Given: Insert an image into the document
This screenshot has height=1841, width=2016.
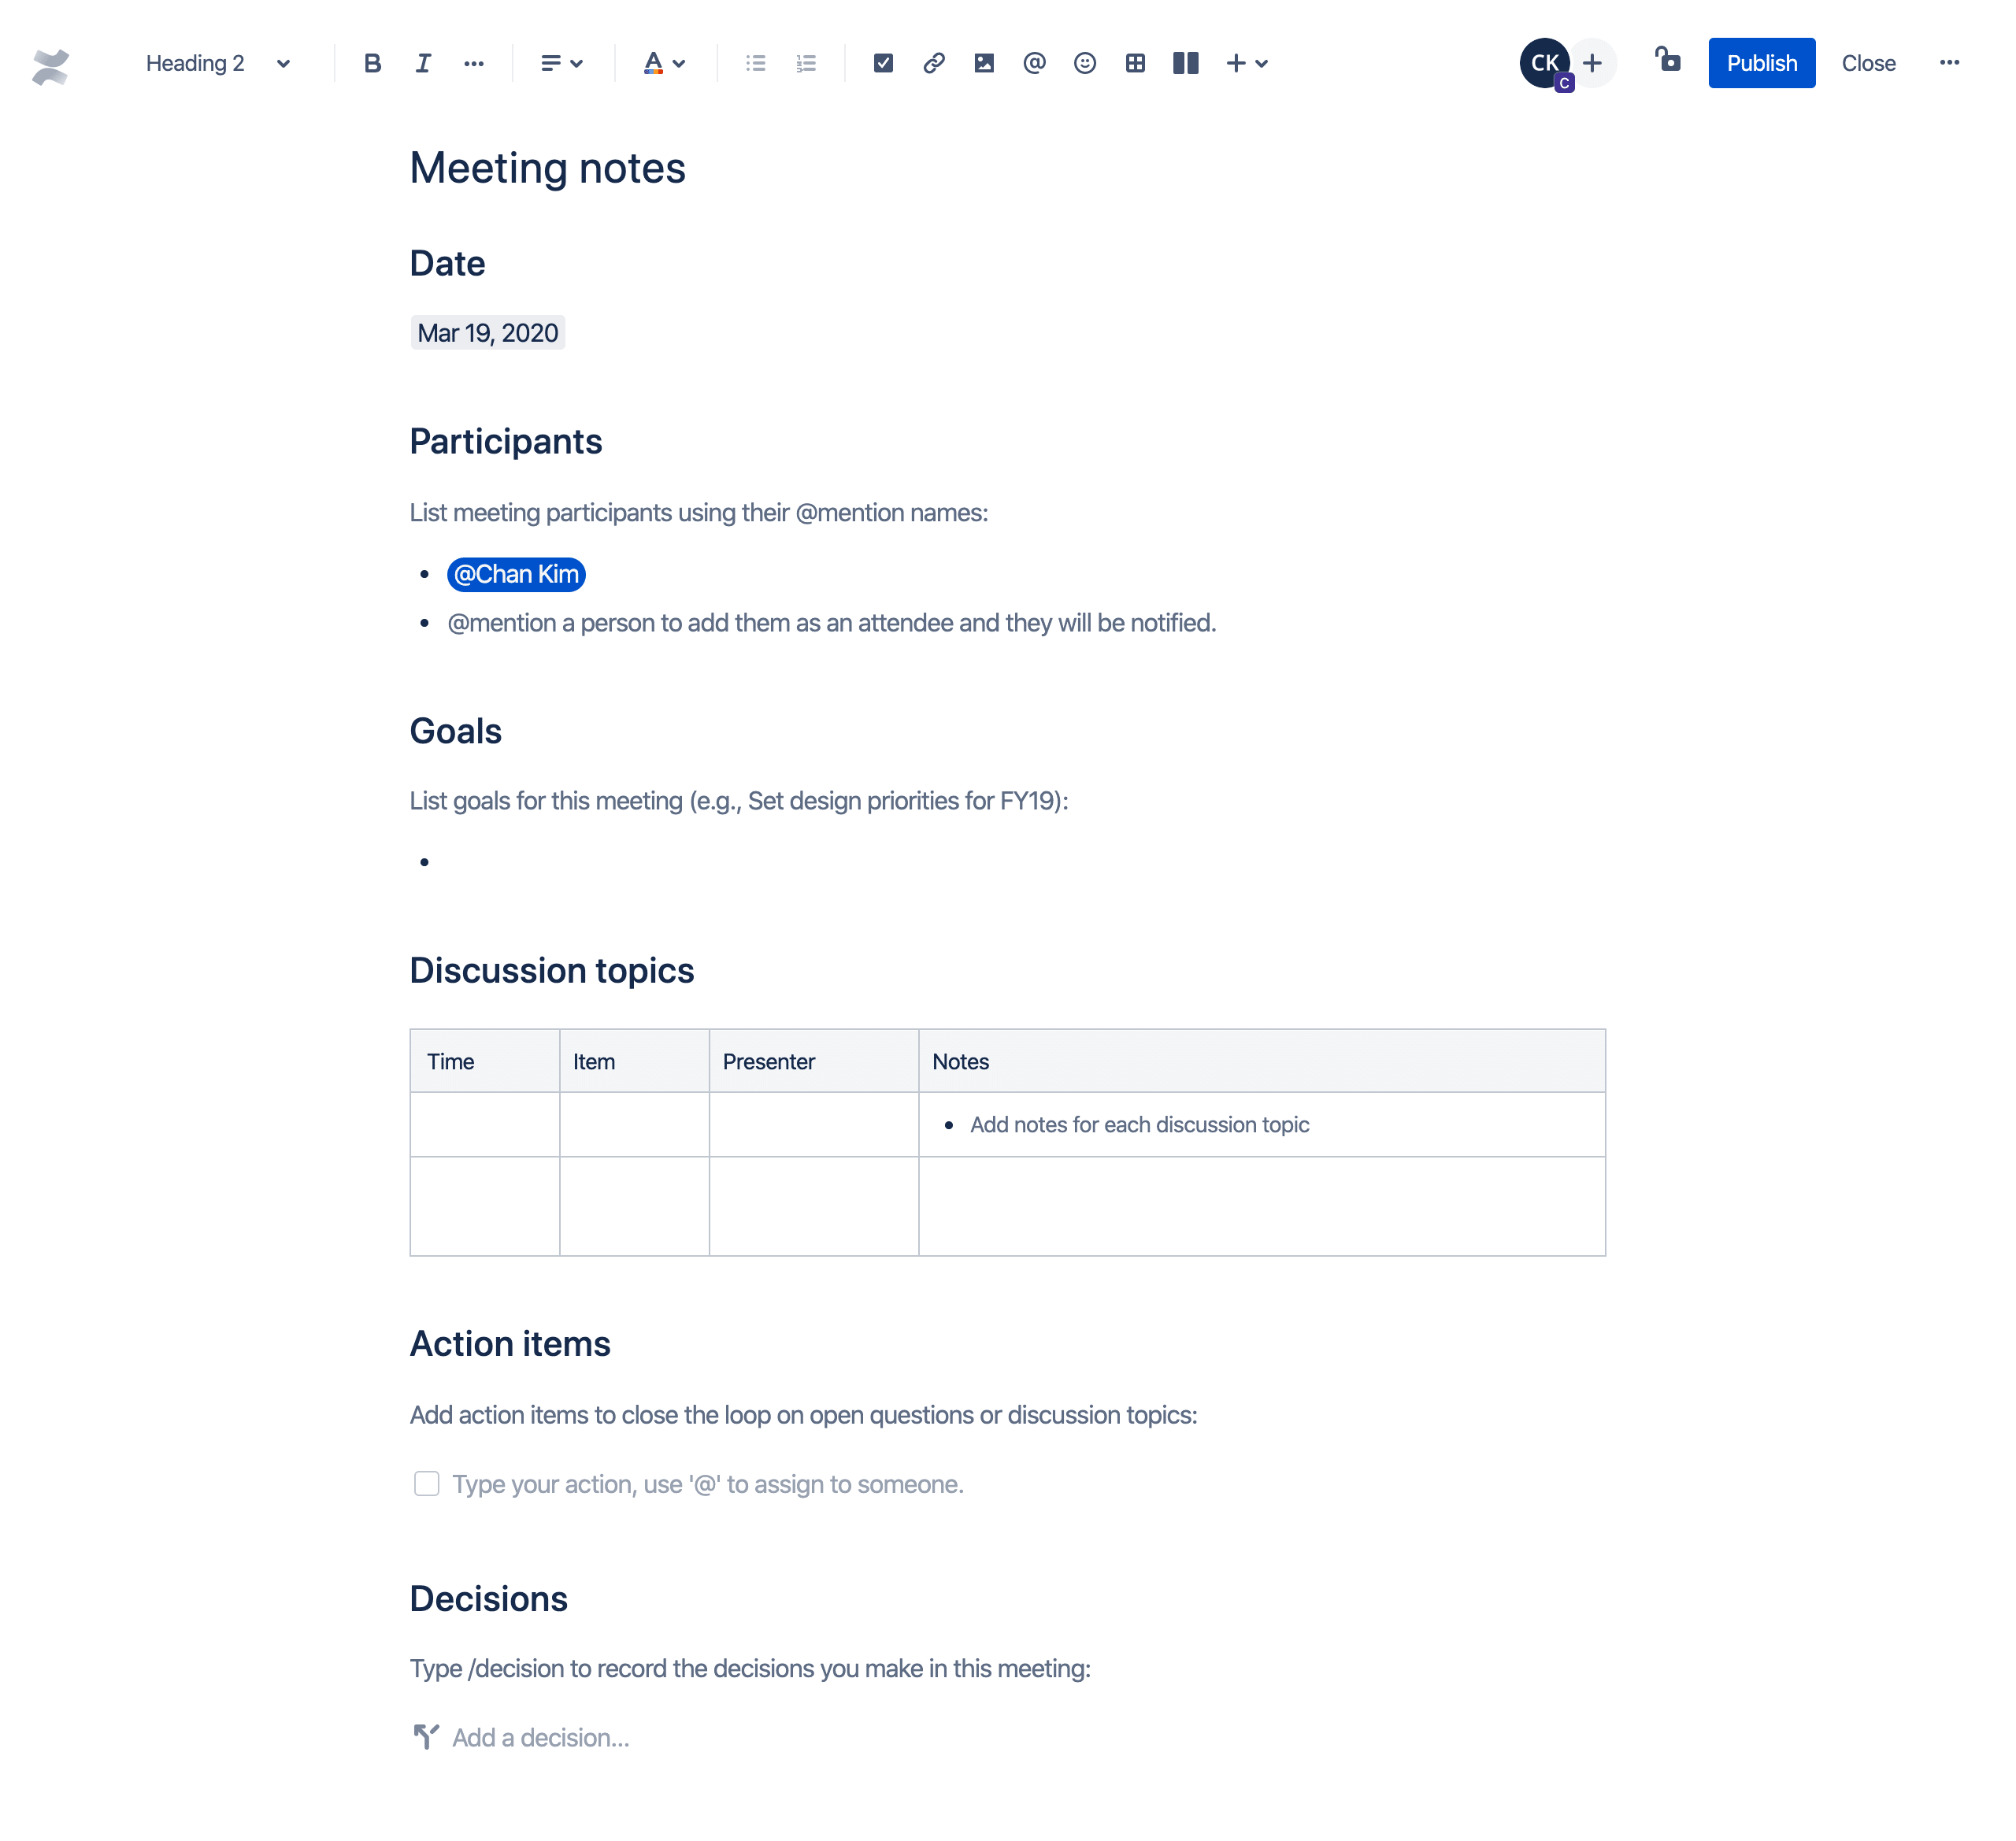Looking at the screenshot, I should [984, 63].
